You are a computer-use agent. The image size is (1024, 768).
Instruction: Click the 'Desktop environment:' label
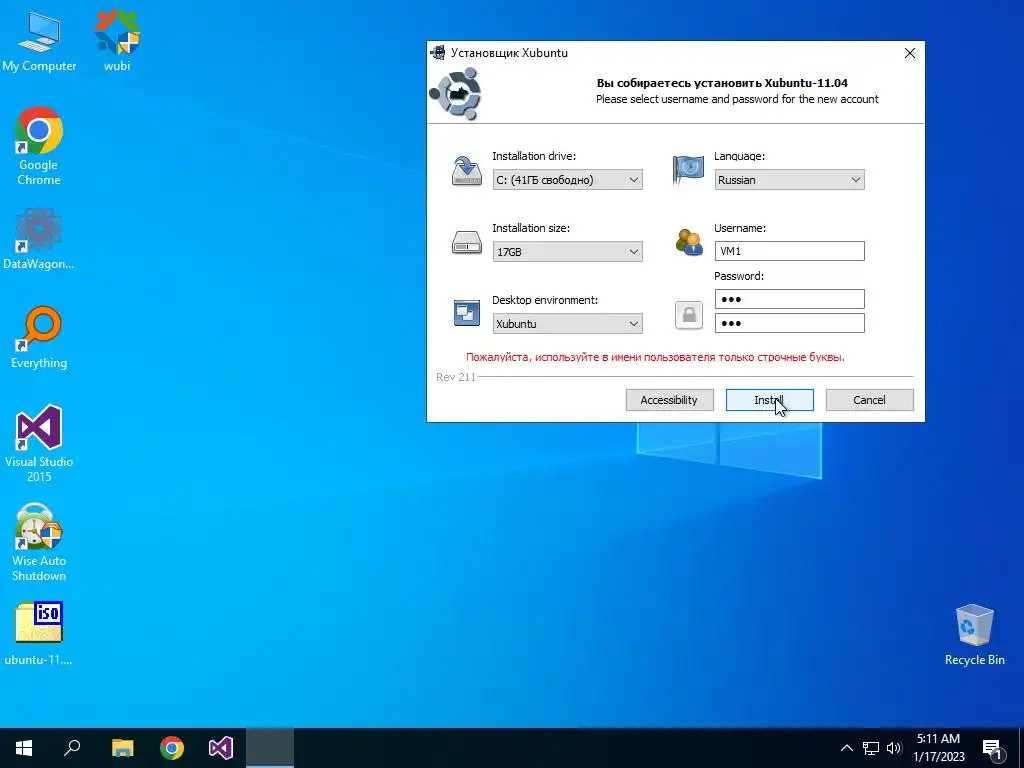(545, 300)
